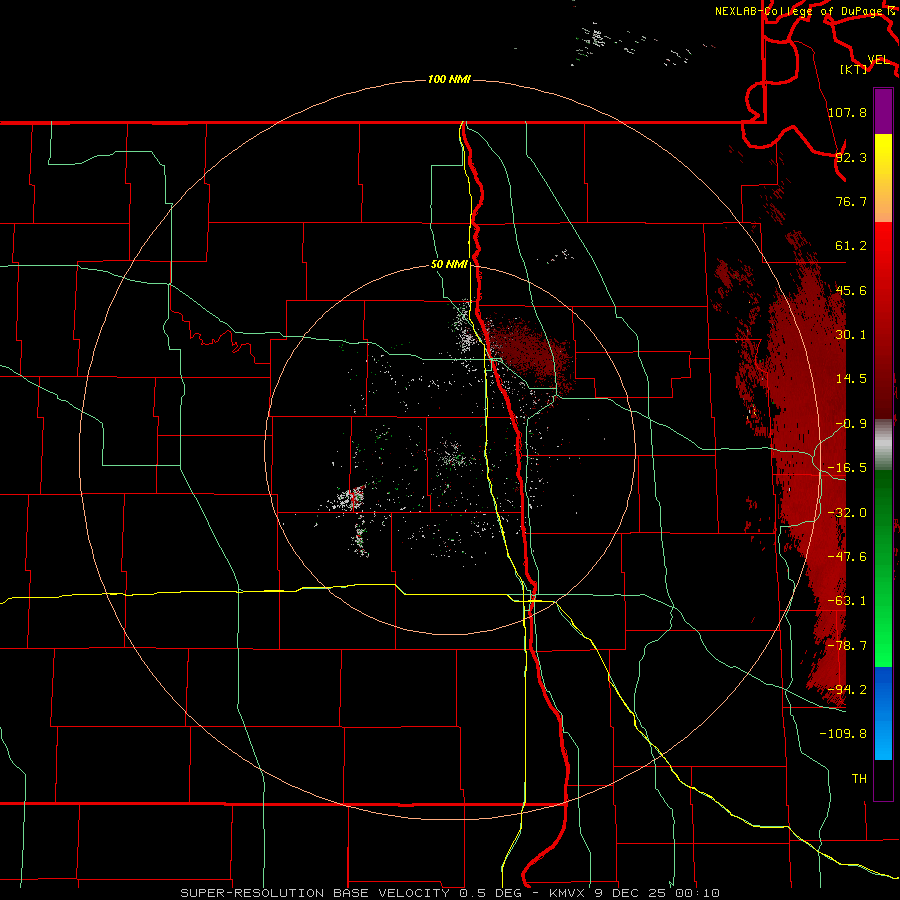Select the 30.1 velocity scale value
Image resolution: width=900 pixels, height=900 pixels.
pyautogui.click(x=851, y=335)
